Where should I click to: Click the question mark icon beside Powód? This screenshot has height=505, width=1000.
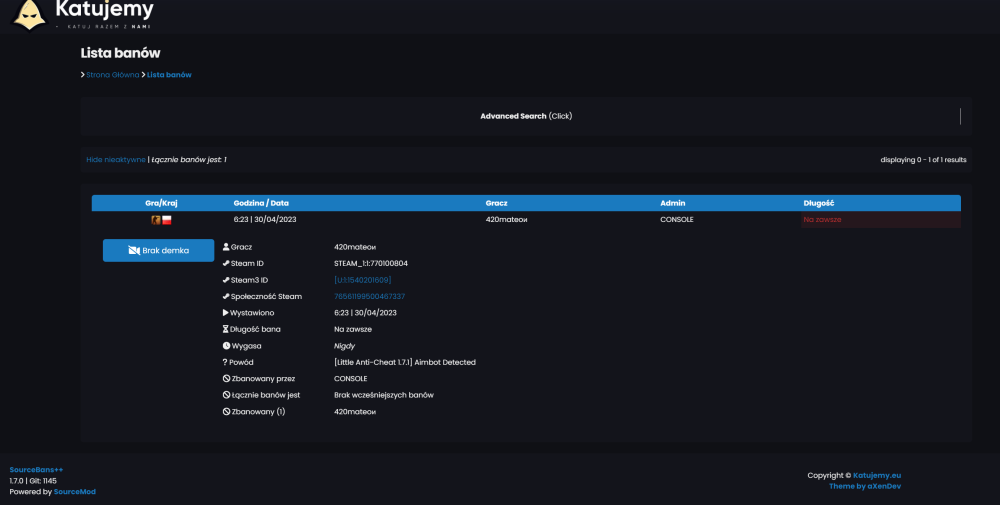(x=225, y=362)
